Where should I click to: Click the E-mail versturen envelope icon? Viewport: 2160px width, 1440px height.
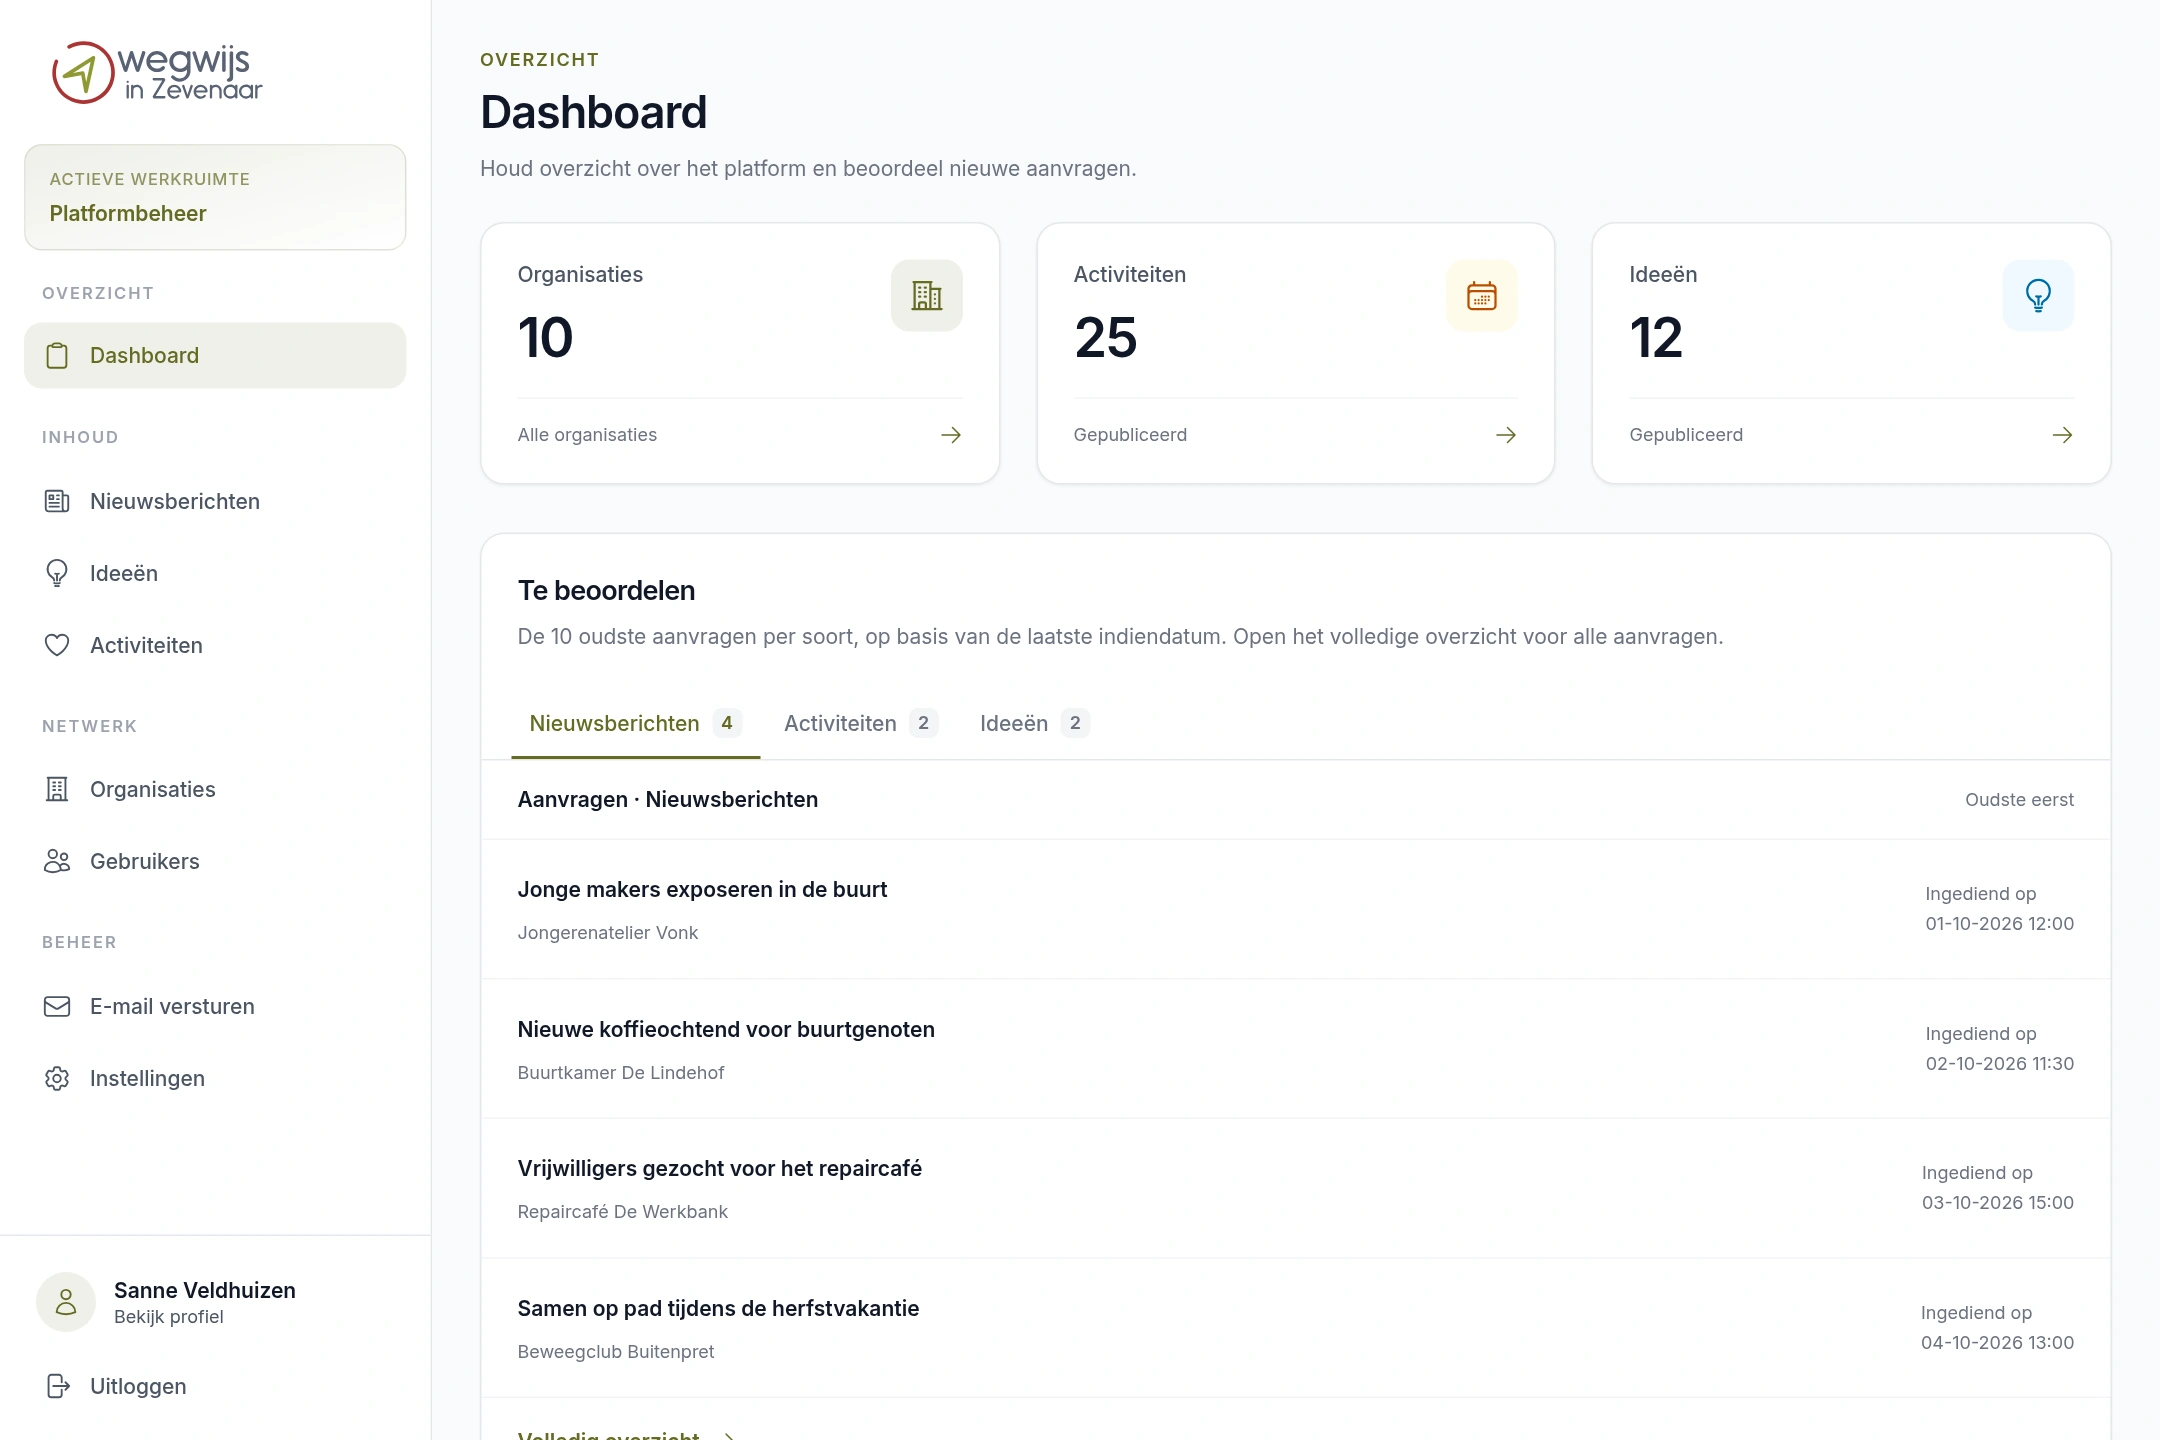pos(57,1006)
